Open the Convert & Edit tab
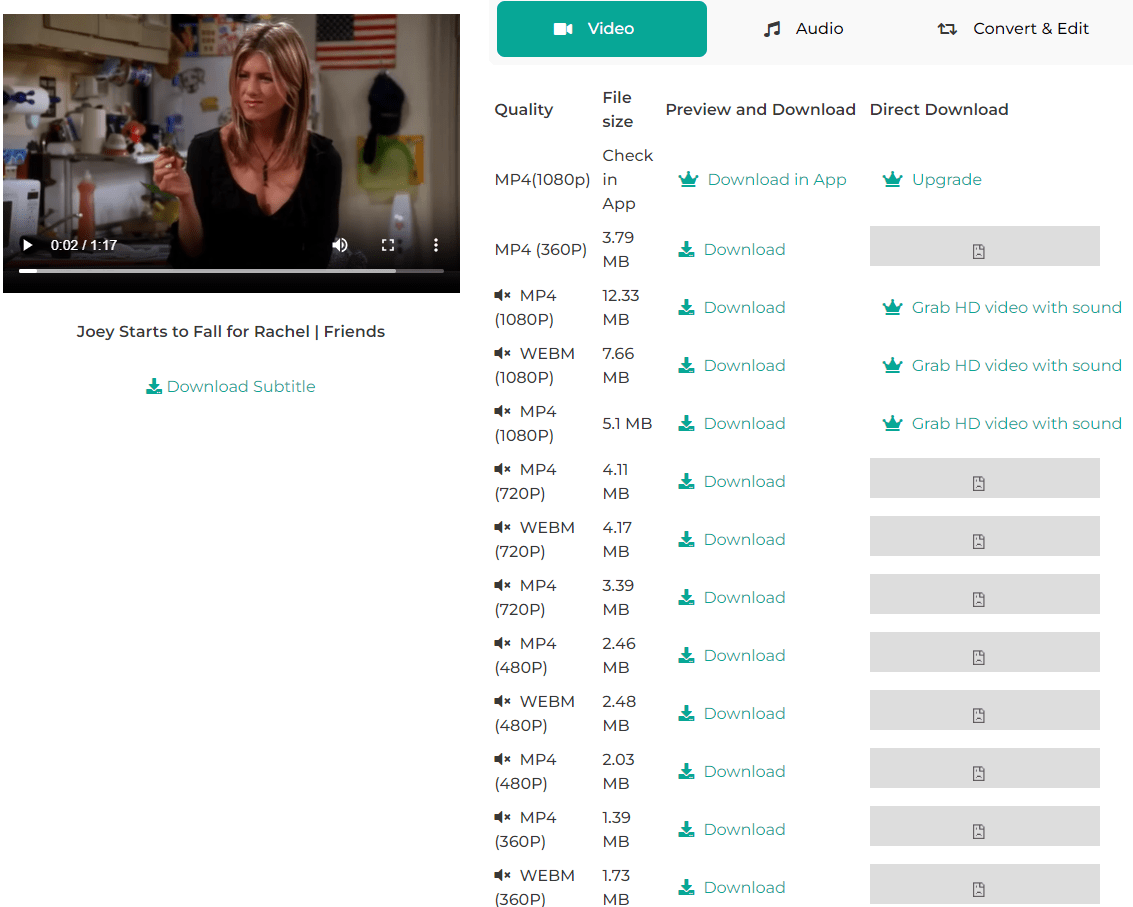The height and width of the screenshot is (907, 1133). point(1013,29)
